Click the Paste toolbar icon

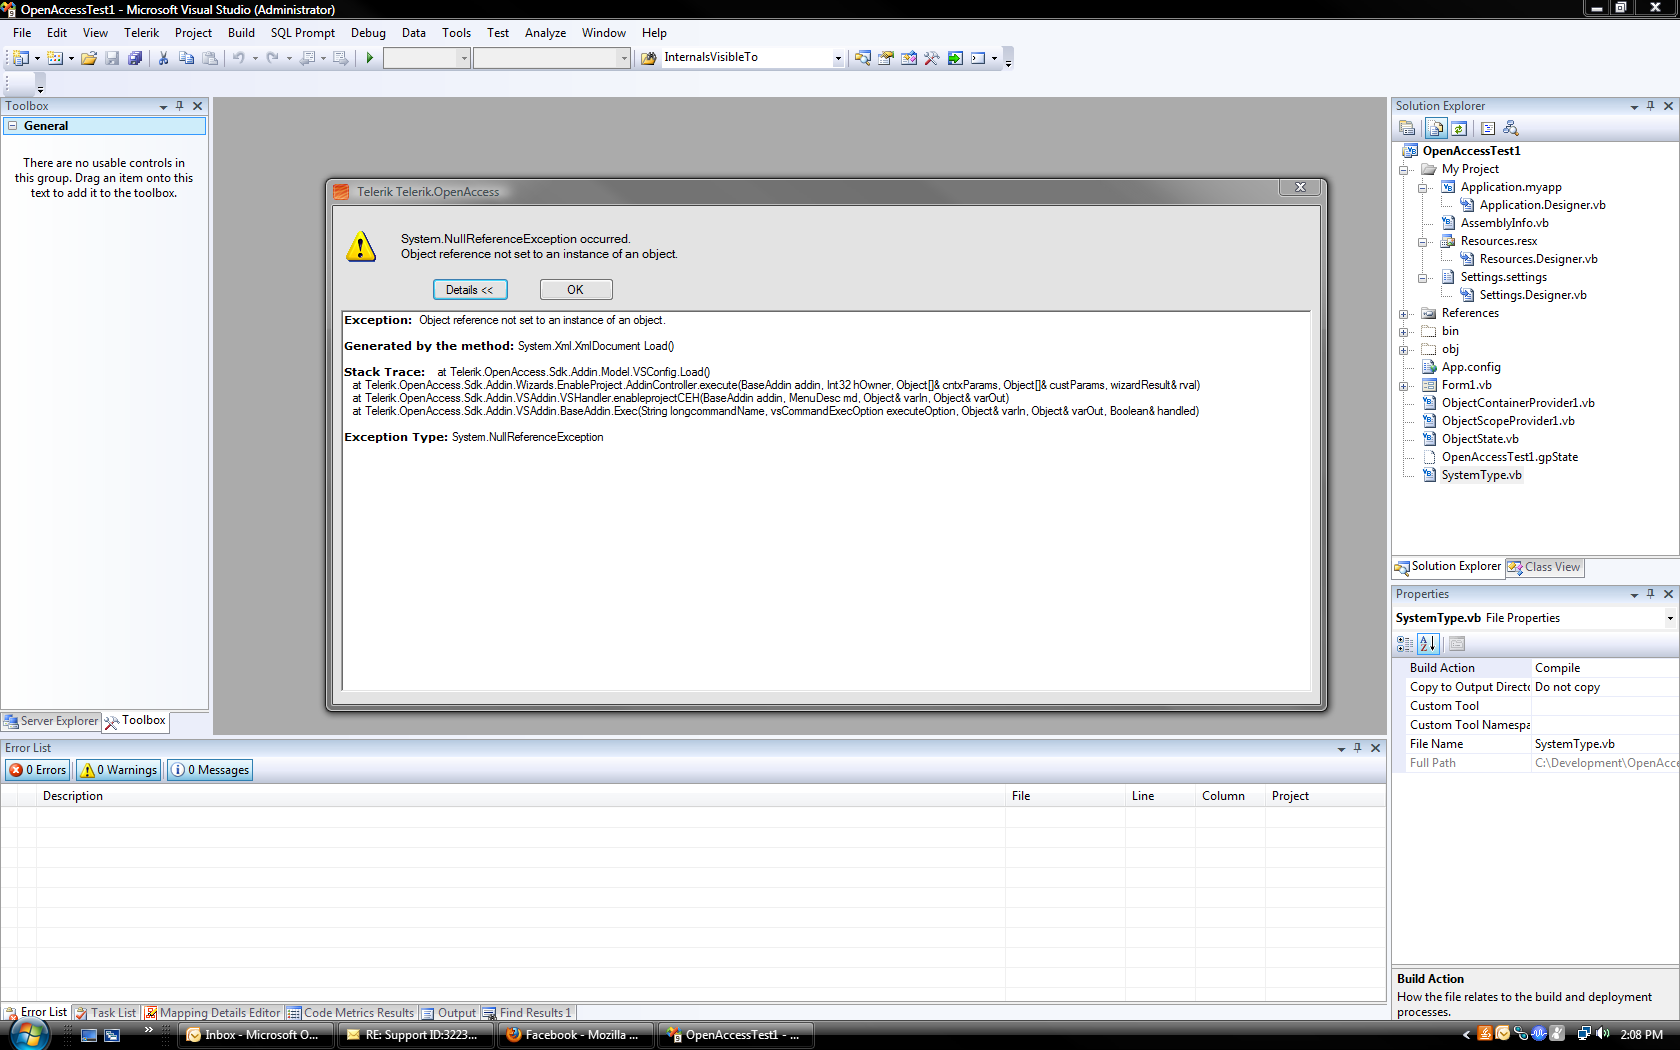point(210,58)
